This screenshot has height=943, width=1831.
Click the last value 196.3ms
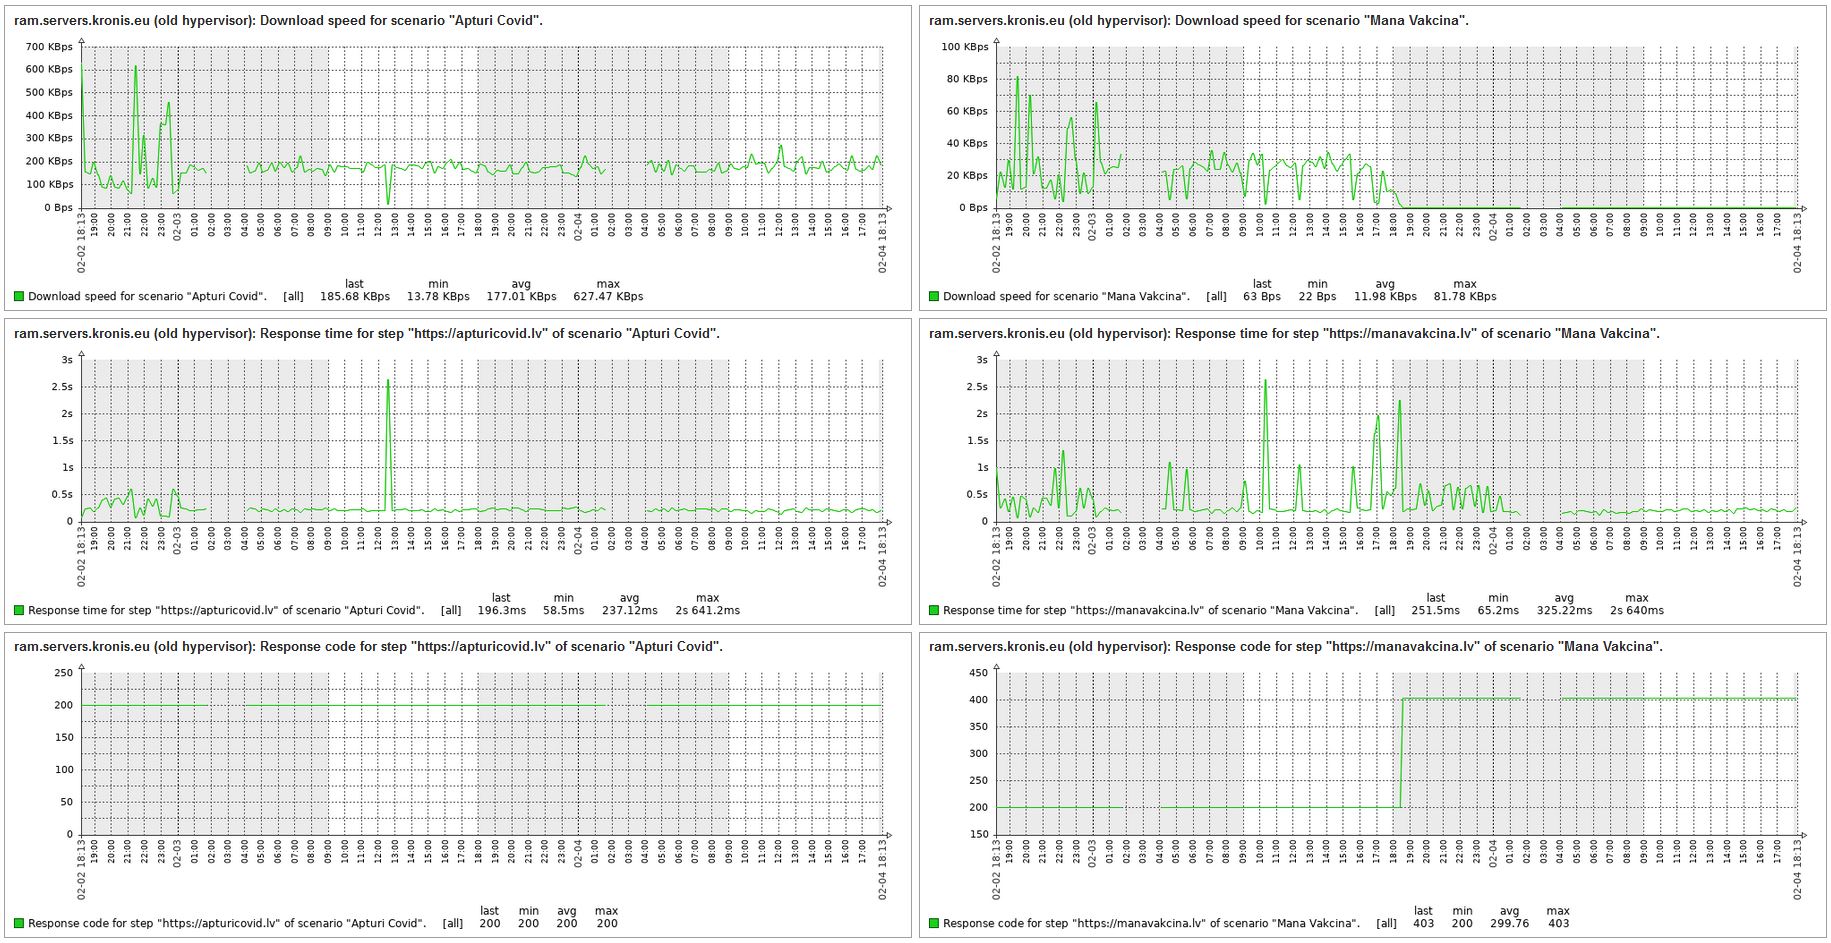502,610
